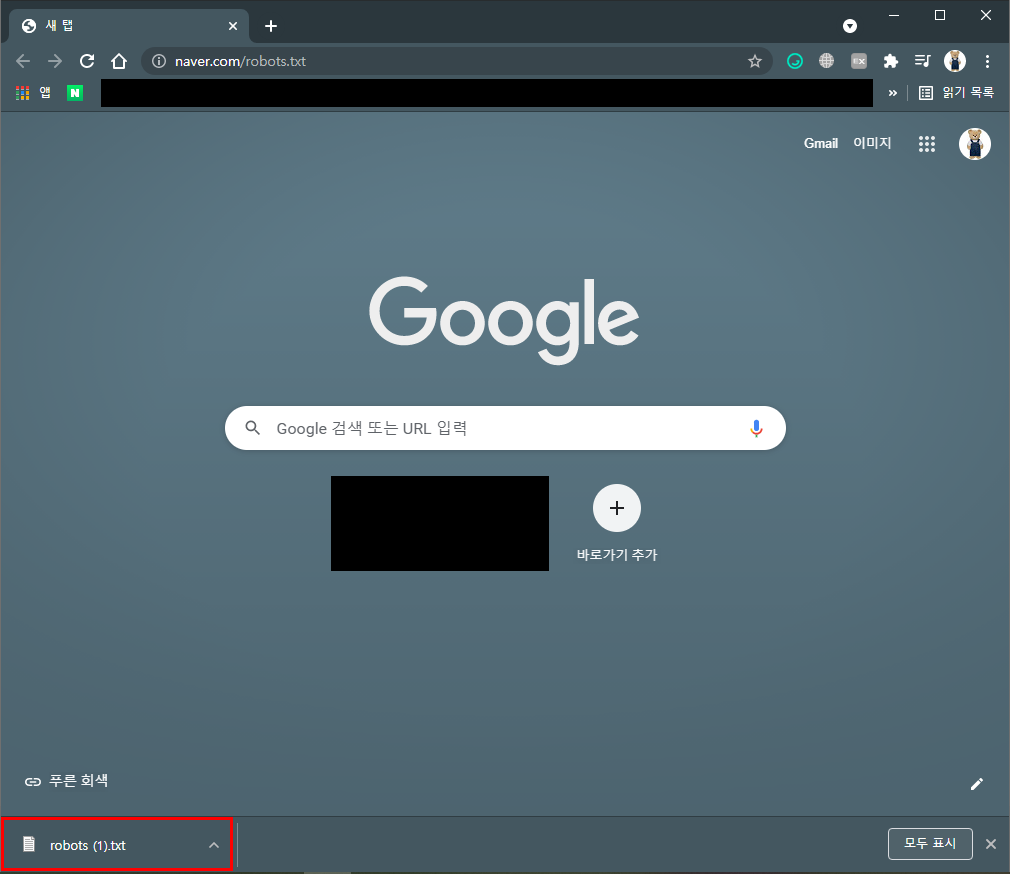Open a new tab with plus button
The height and width of the screenshot is (874, 1010).
[271, 26]
